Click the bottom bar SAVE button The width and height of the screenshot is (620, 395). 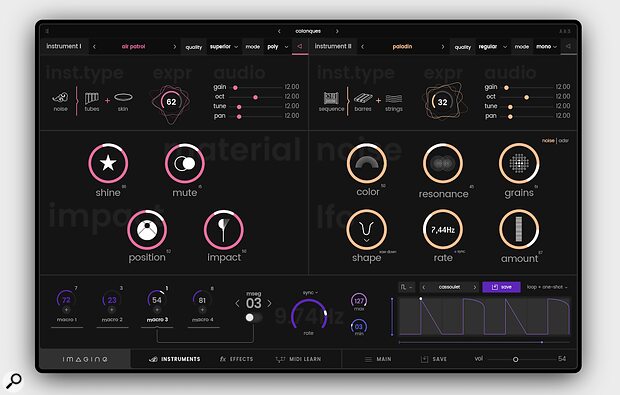[433, 359]
